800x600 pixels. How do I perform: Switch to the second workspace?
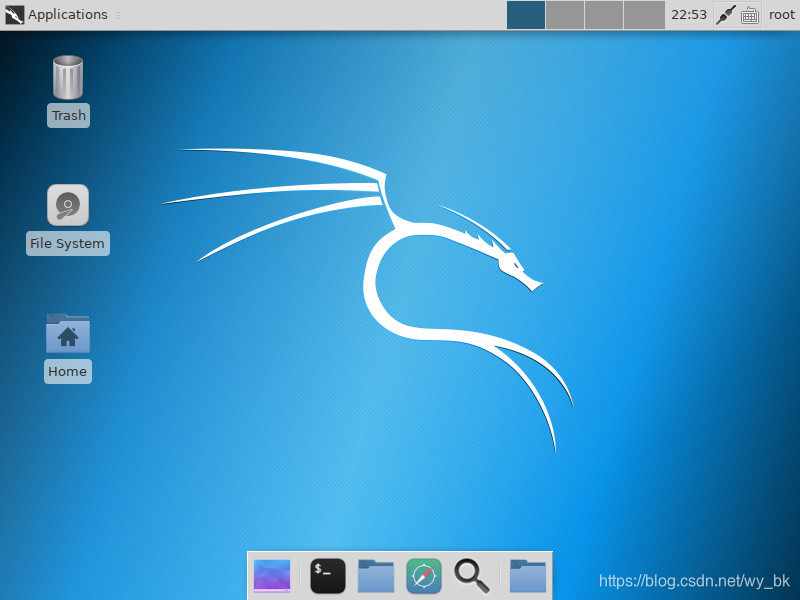[565, 15]
